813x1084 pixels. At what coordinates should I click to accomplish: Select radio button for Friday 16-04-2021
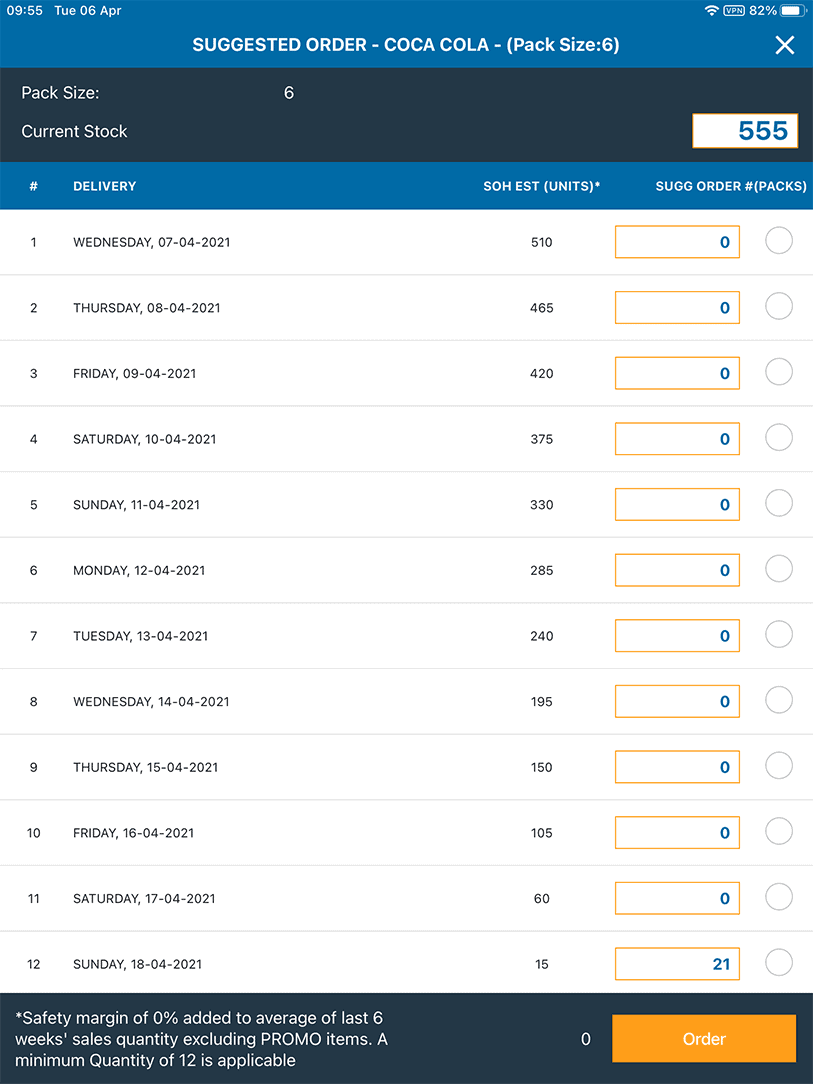pos(778,832)
